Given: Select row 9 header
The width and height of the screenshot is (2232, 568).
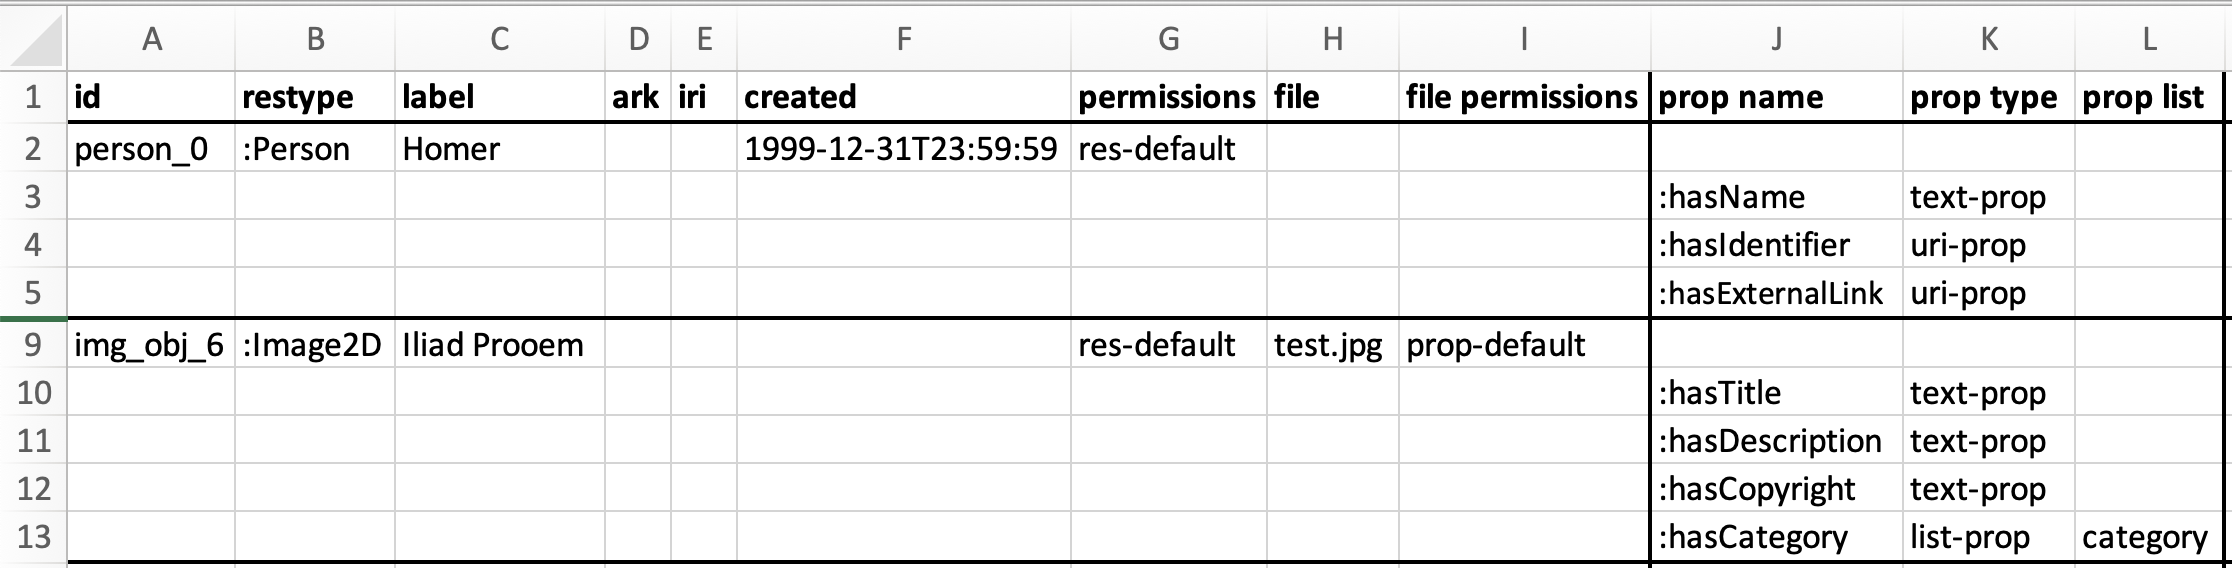Looking at the screenshot, I should pos(33,345).
